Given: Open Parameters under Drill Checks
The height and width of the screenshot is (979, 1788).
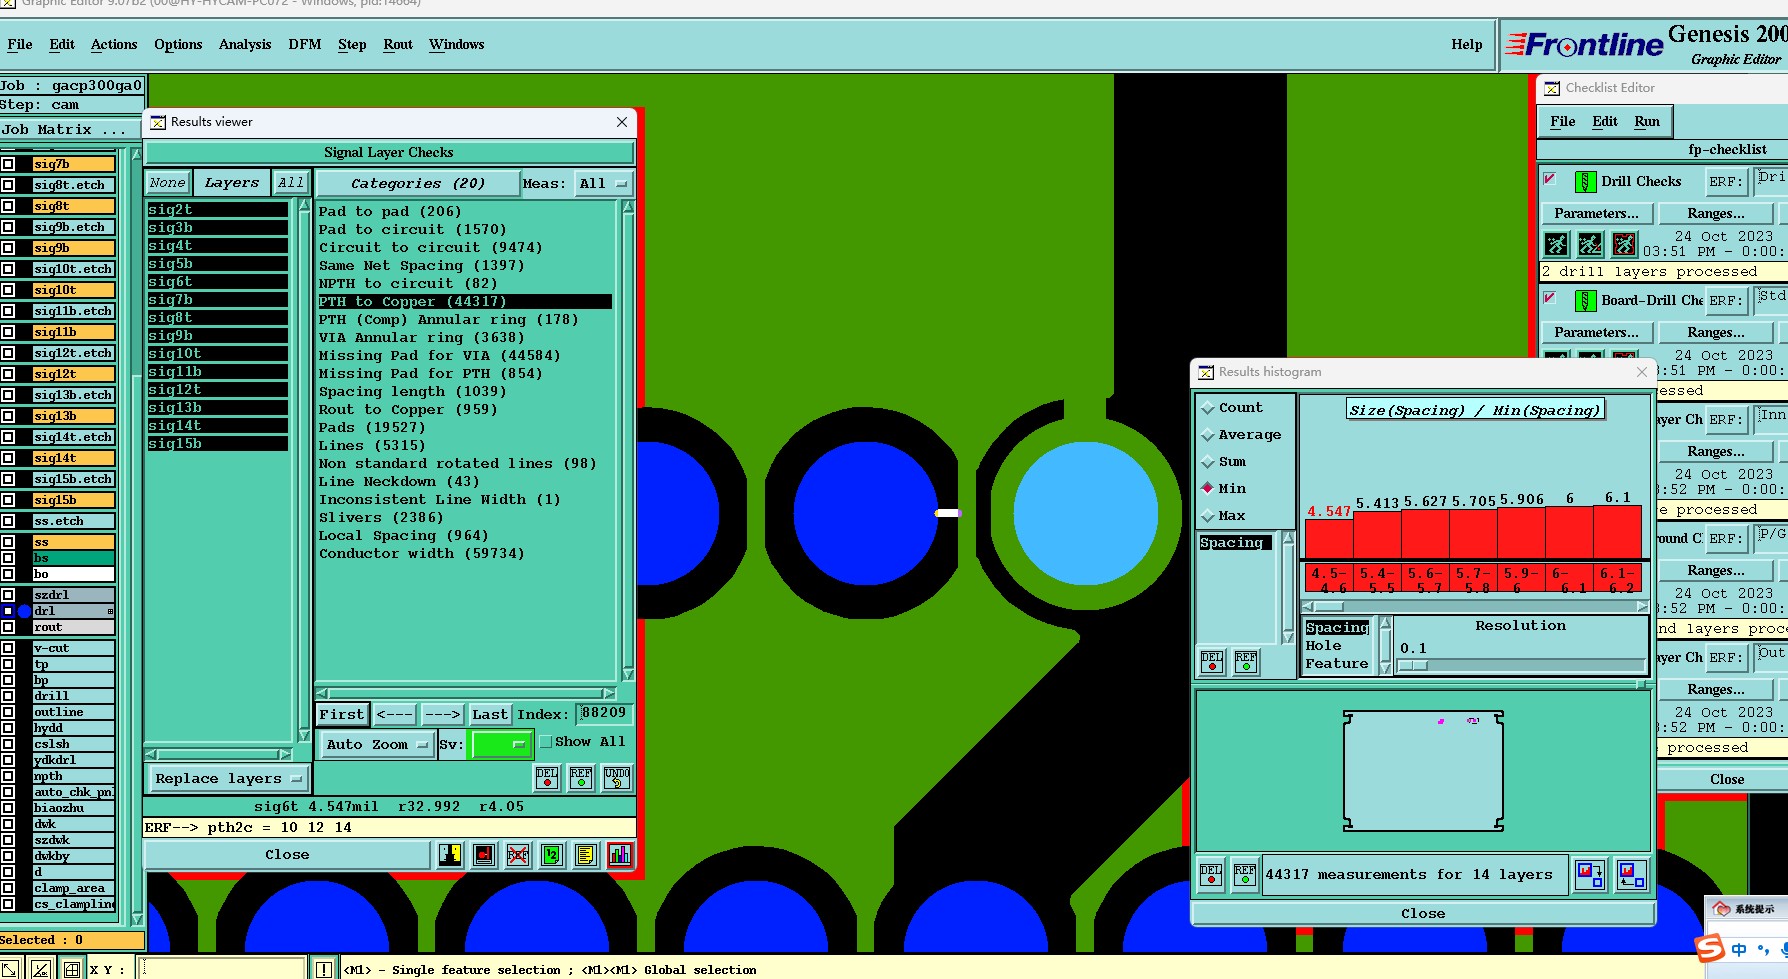Looking at the screenshot, I should click(x=1596, y=214).
